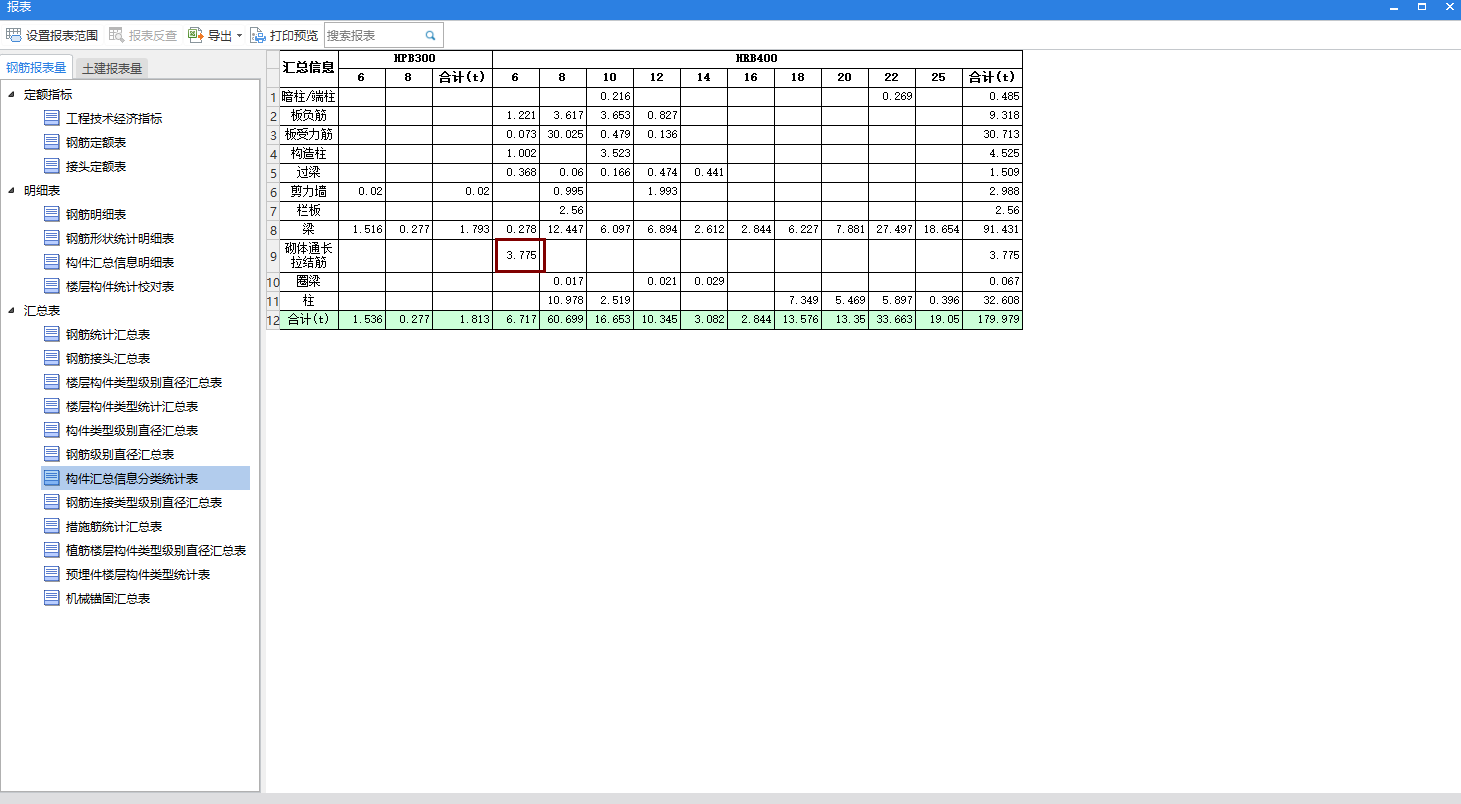Click the 汇总信息 header cell
The image size is (1461, 804).
point(308,68)
